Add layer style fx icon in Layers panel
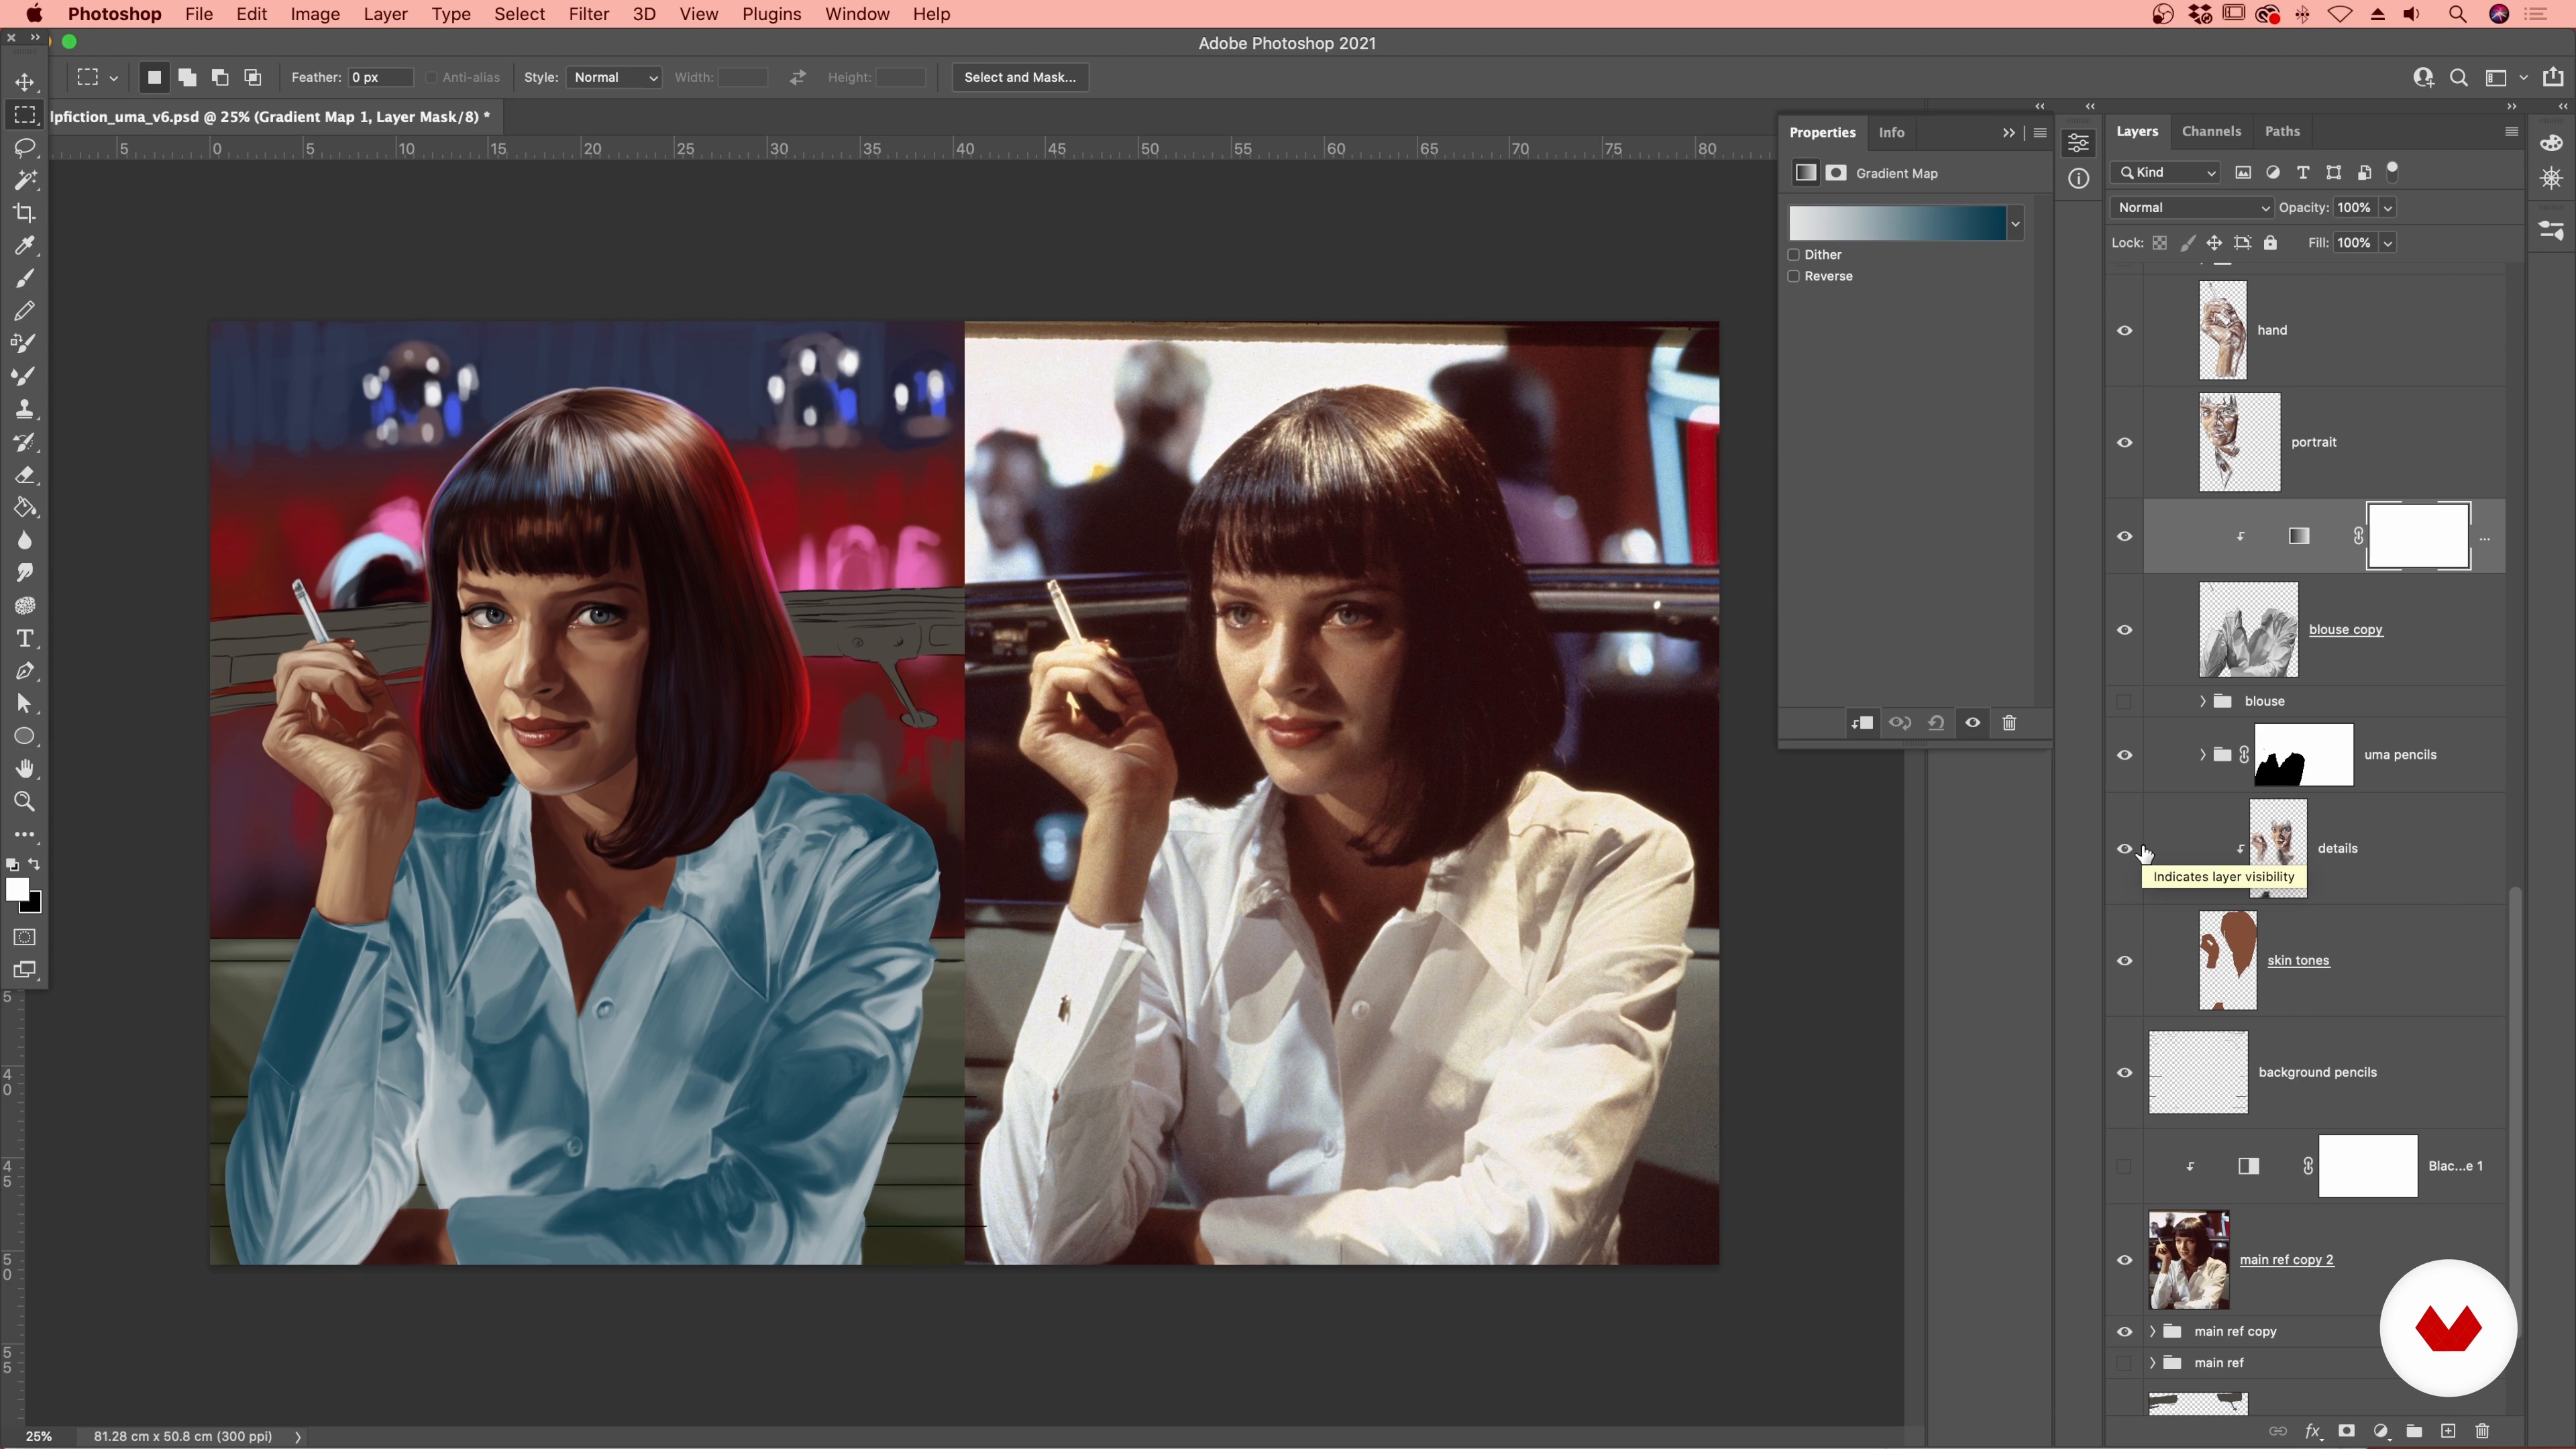This screenshot has height=1449, width=2576. click(x=2312, y=1431)
